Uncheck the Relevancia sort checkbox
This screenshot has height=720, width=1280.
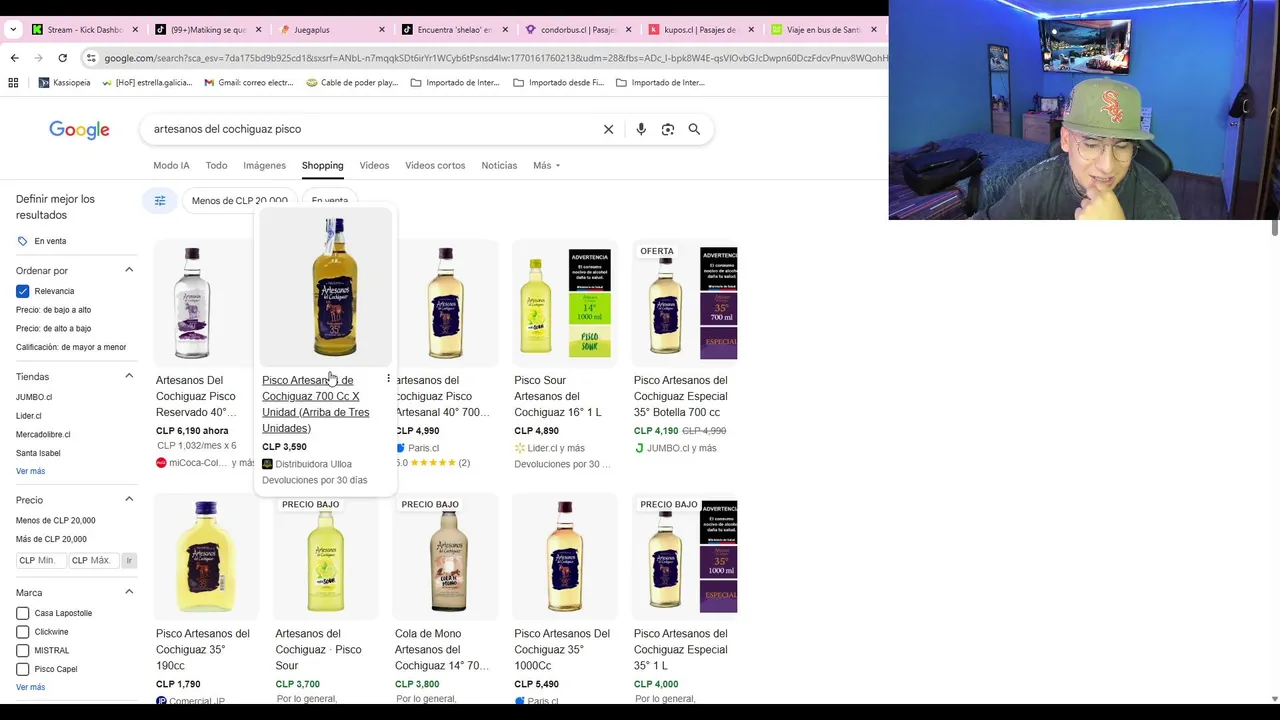[23, 291]
